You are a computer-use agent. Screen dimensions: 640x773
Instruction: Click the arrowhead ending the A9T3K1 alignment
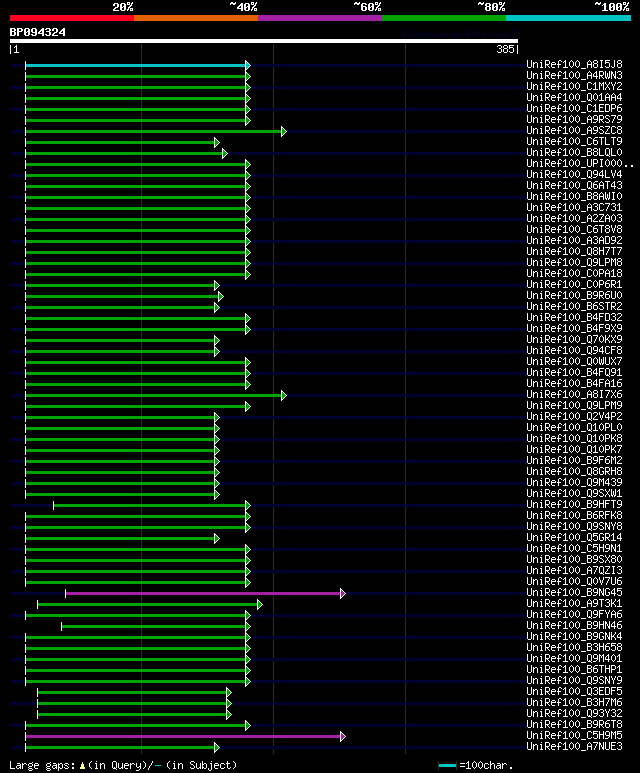(x=260, y=604)
